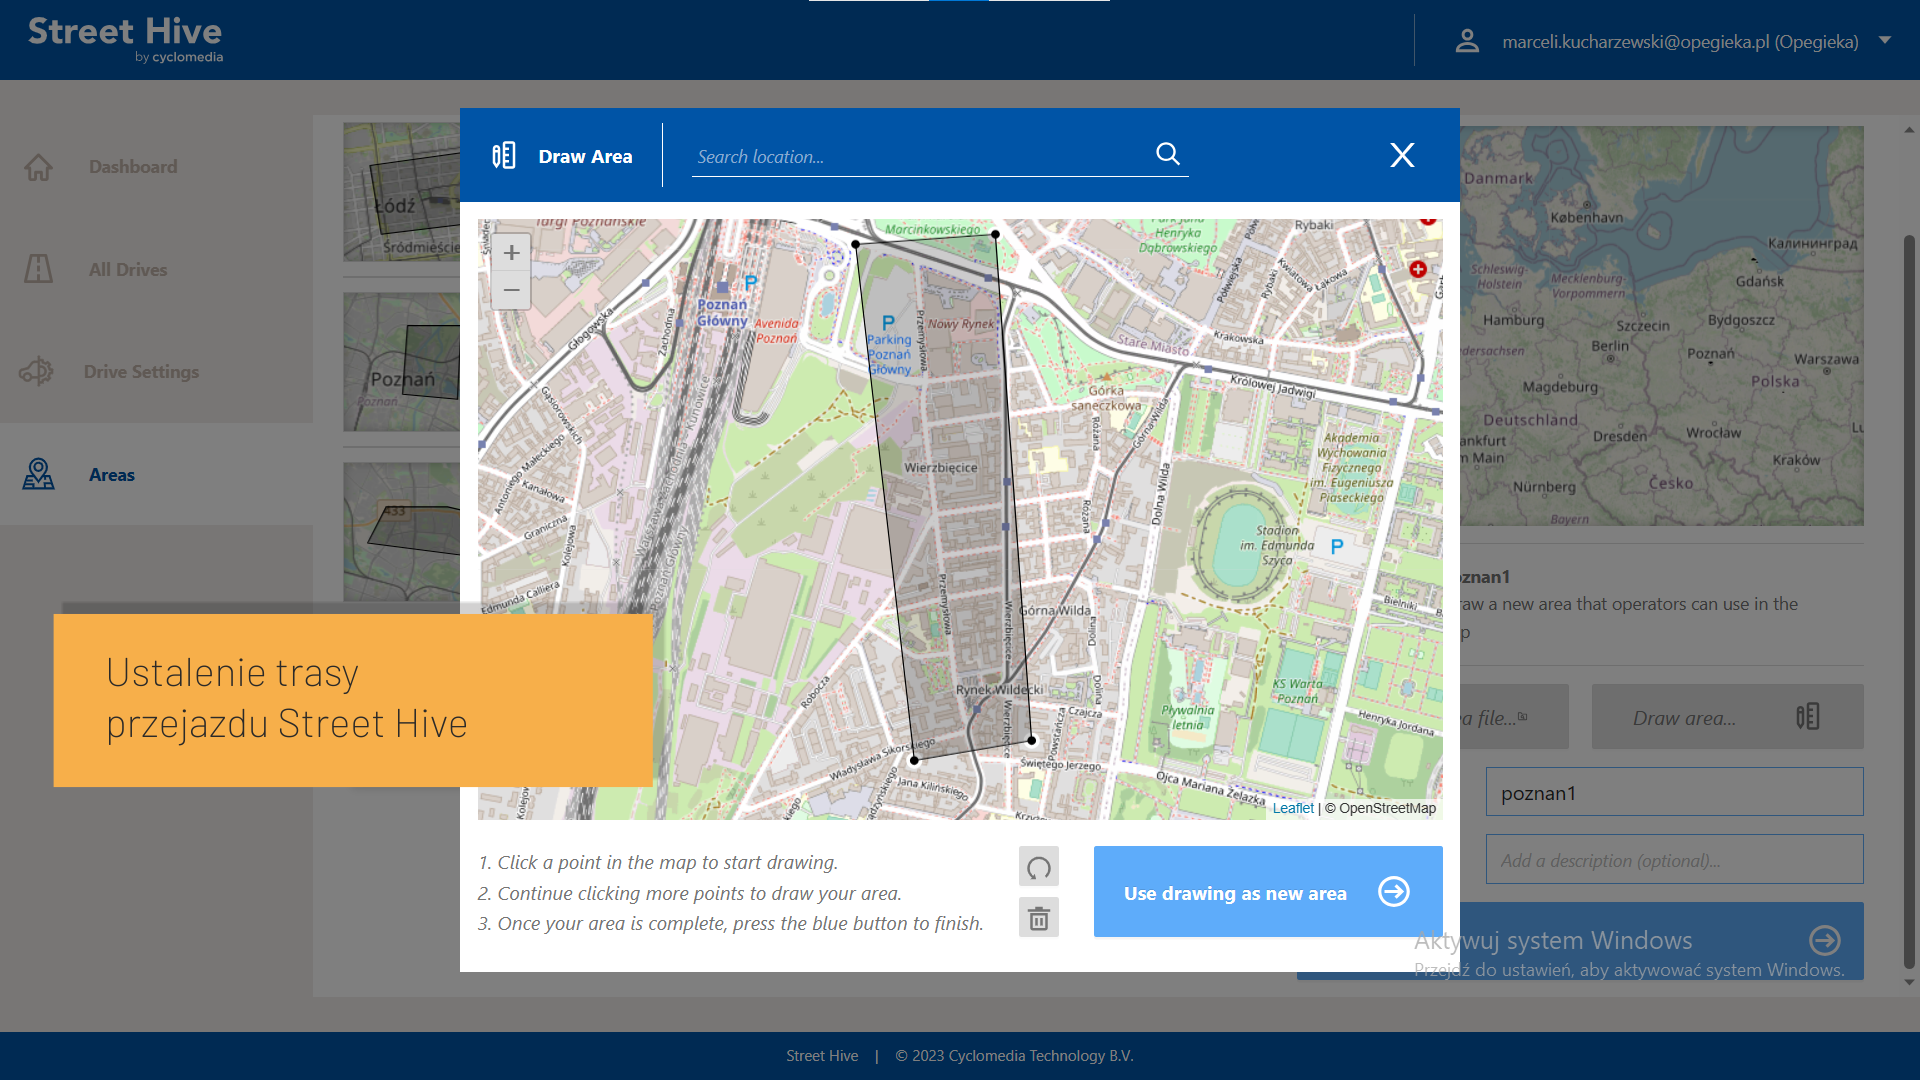
Task: Click the polygon vertex near Władysława Sikorskiego
Action: point(914,760)
